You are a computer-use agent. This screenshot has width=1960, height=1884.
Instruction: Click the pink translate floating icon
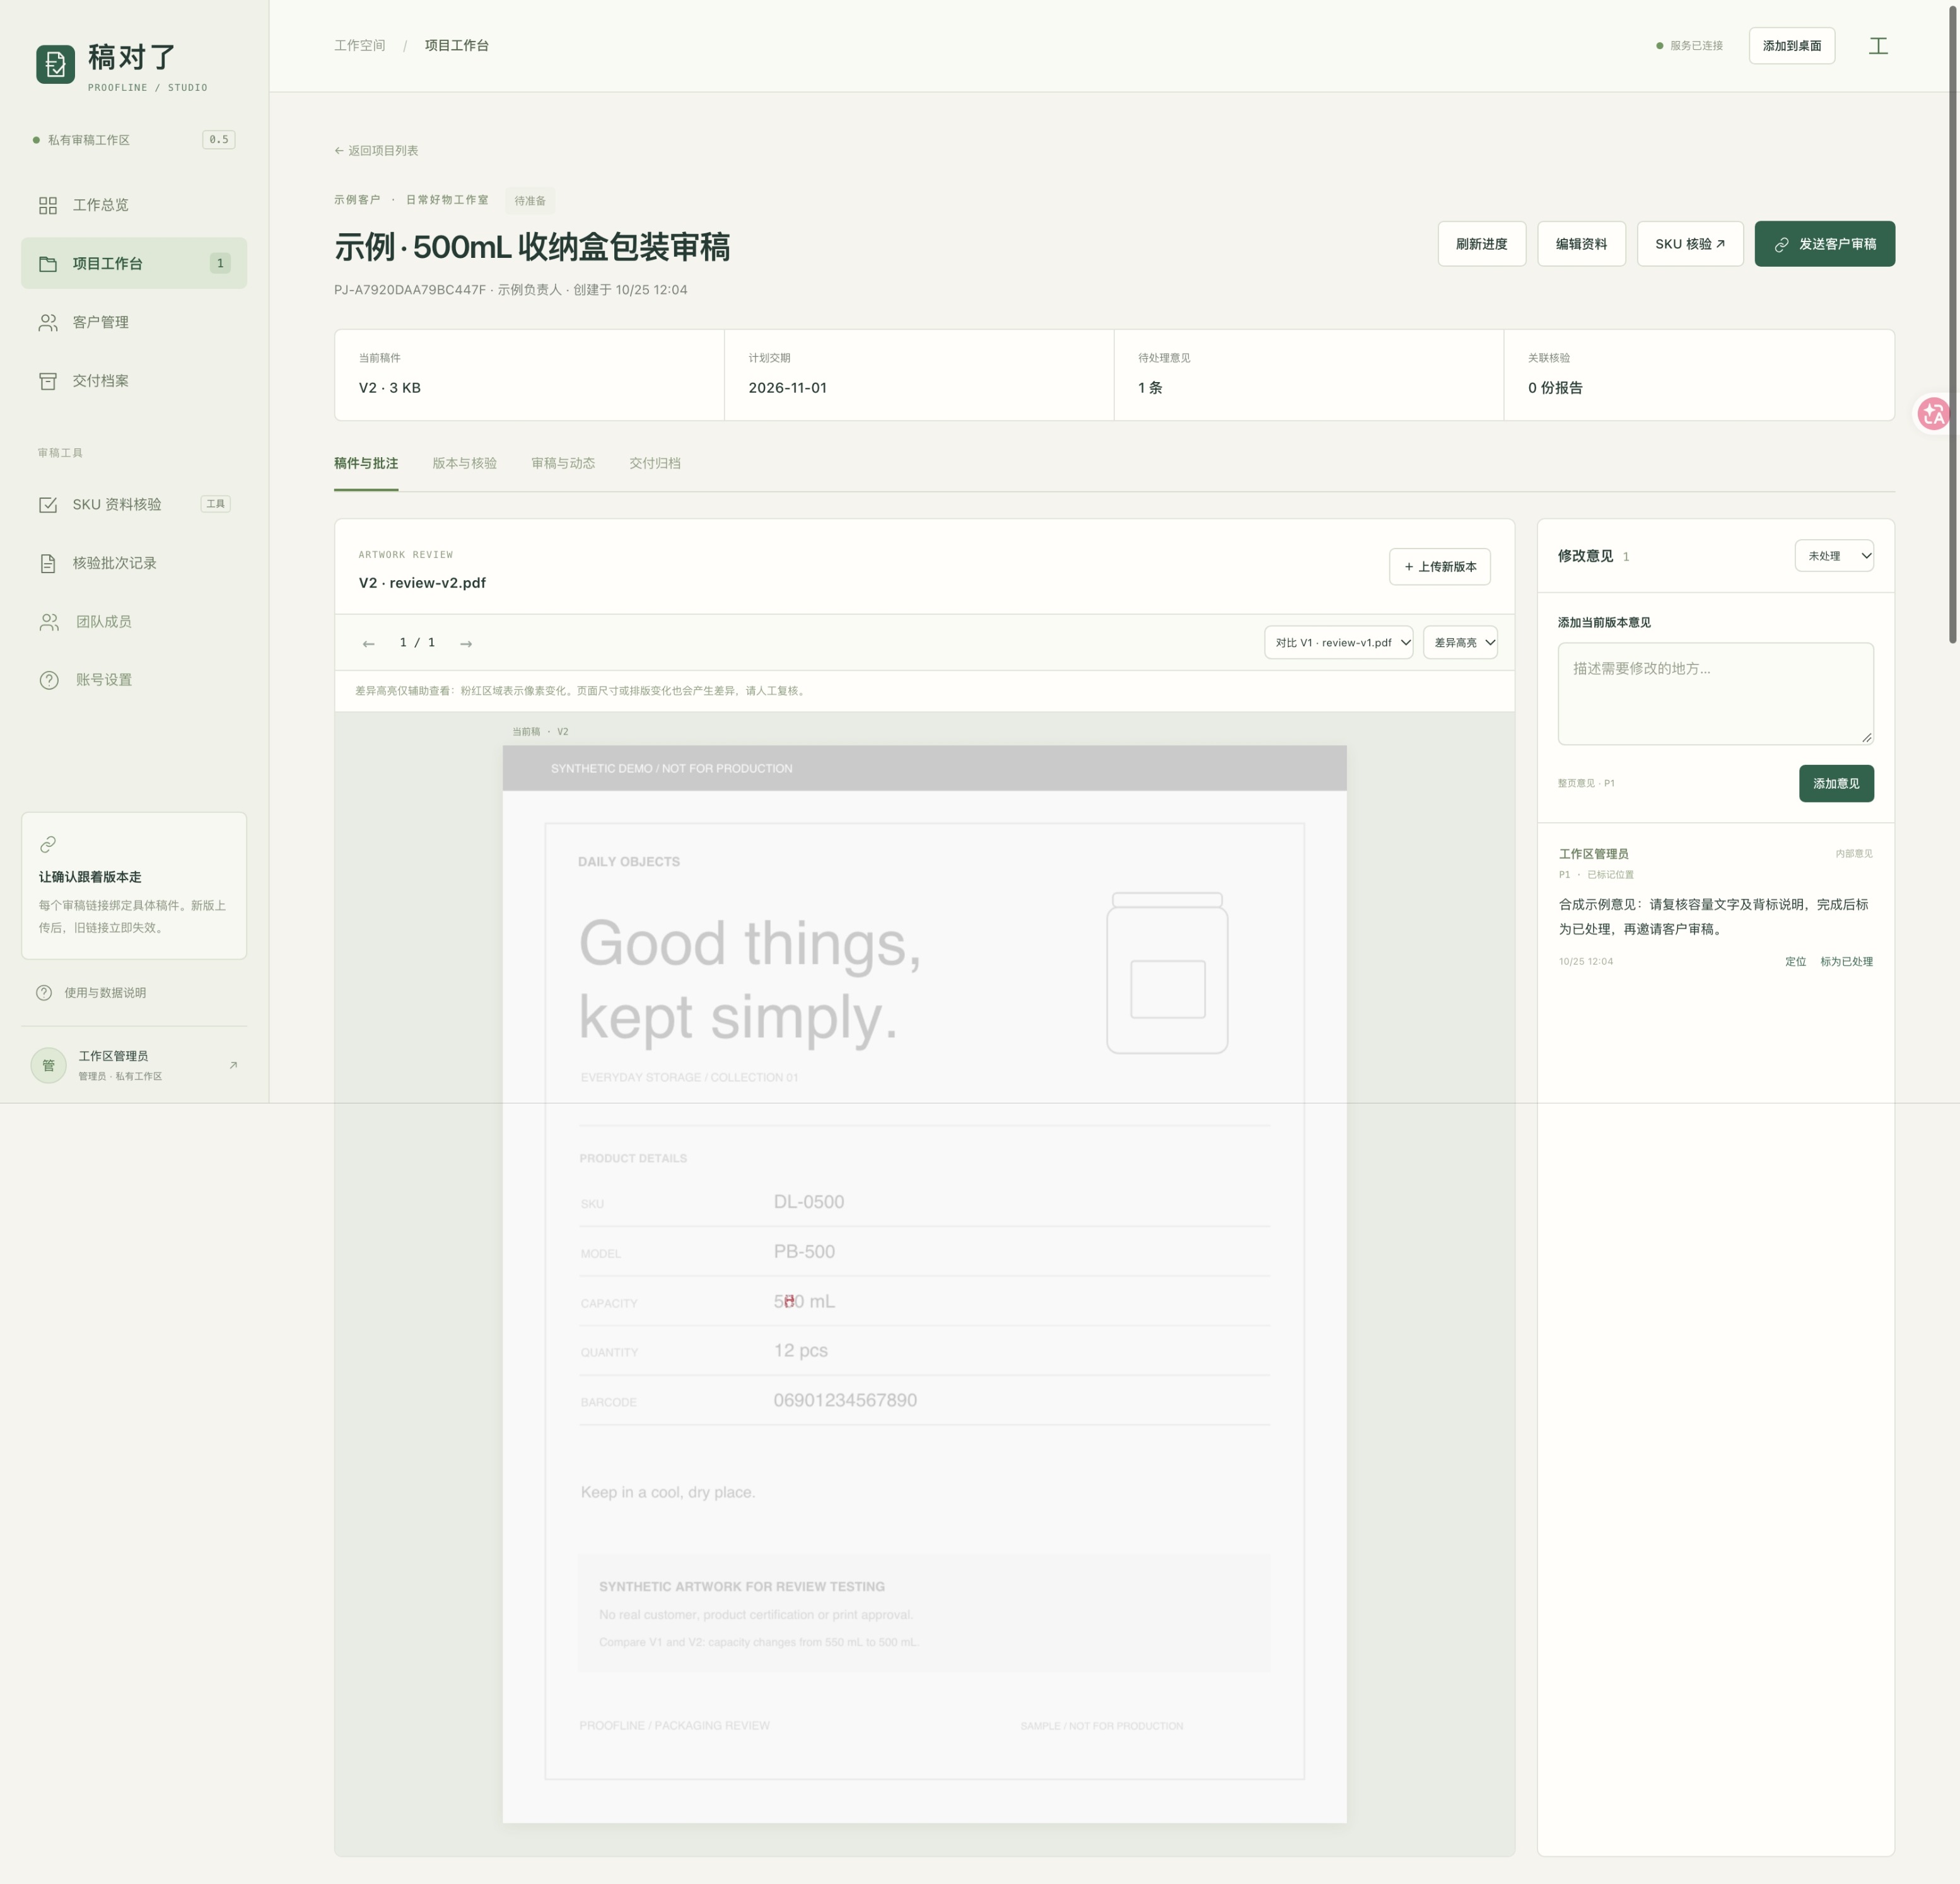[x=1934, y=413]
